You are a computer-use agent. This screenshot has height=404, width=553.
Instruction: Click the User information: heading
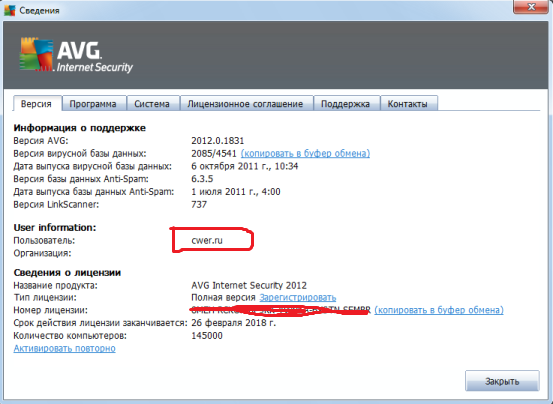click(x=55, y=227)
